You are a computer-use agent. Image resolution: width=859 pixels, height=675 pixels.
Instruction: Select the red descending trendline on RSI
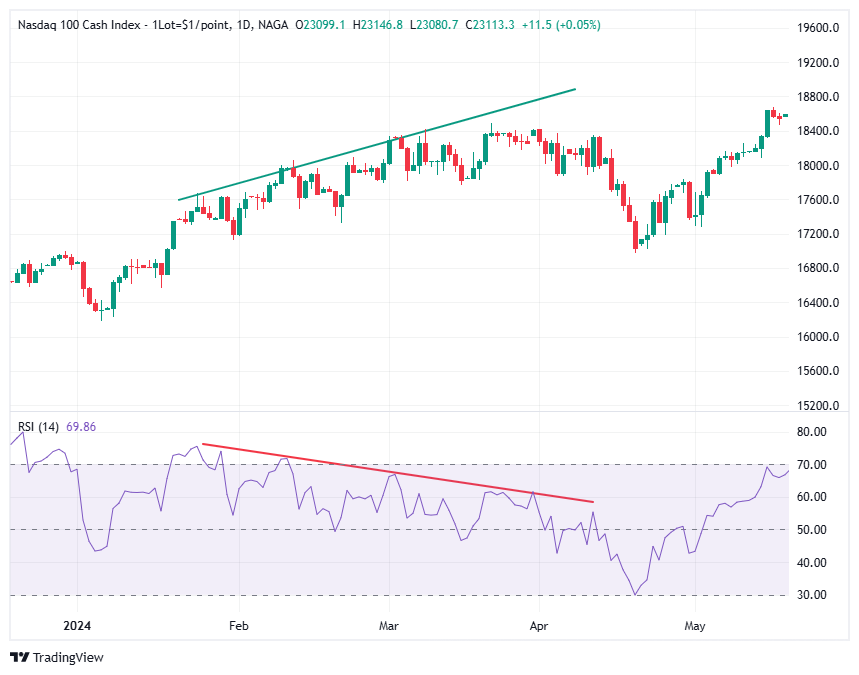click(398, 472)
